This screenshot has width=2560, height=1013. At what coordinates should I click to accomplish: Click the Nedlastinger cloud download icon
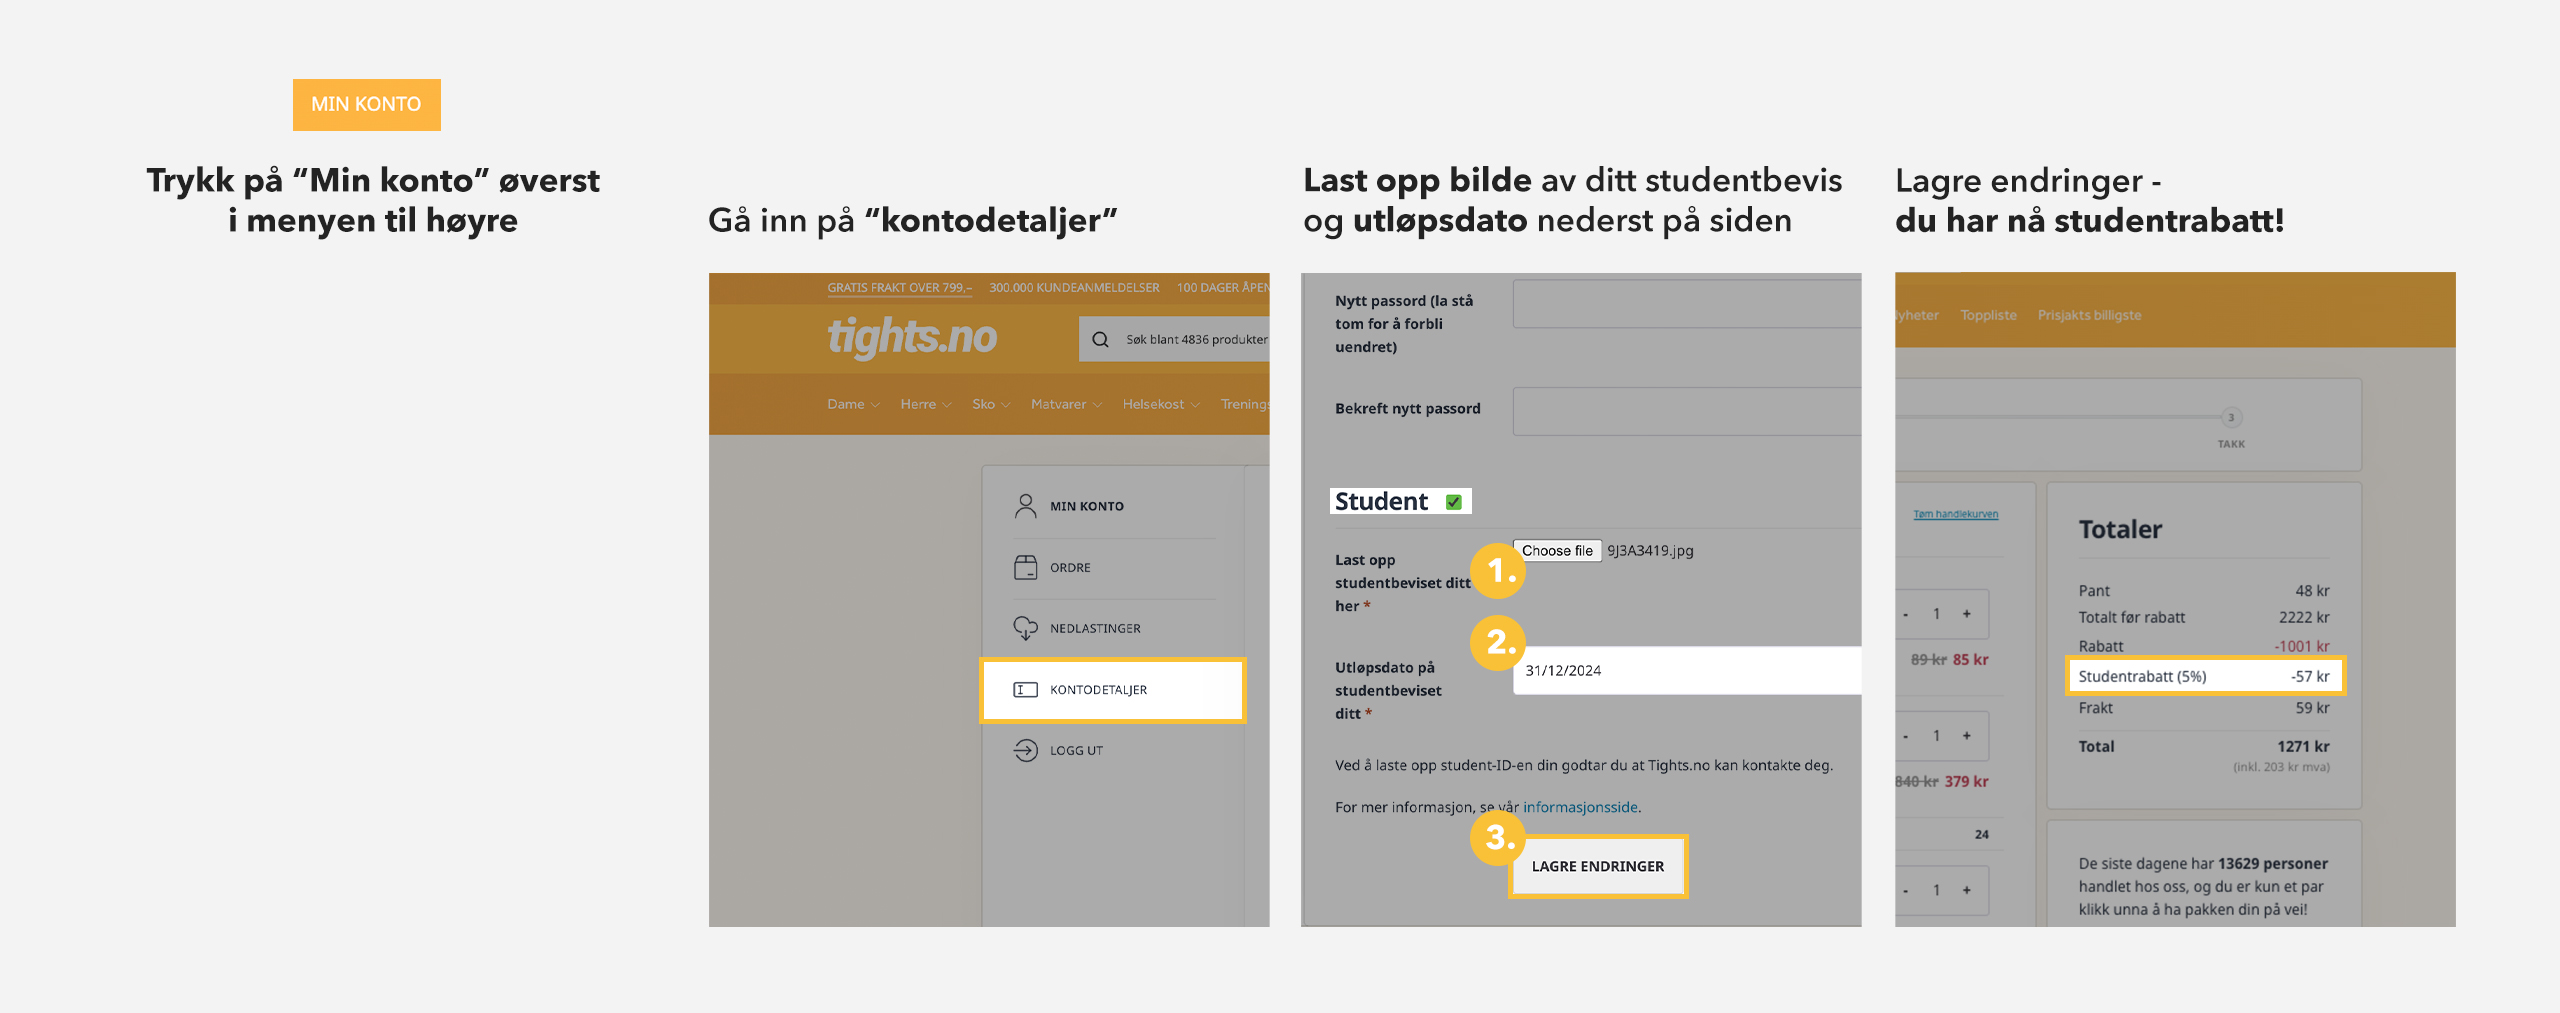point(1025,628)
